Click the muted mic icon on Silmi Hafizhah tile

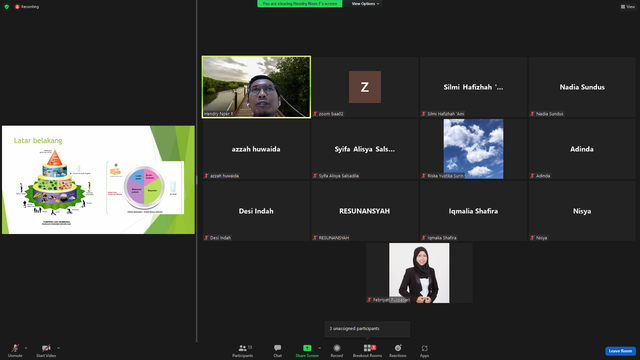(x=424, y=114)
